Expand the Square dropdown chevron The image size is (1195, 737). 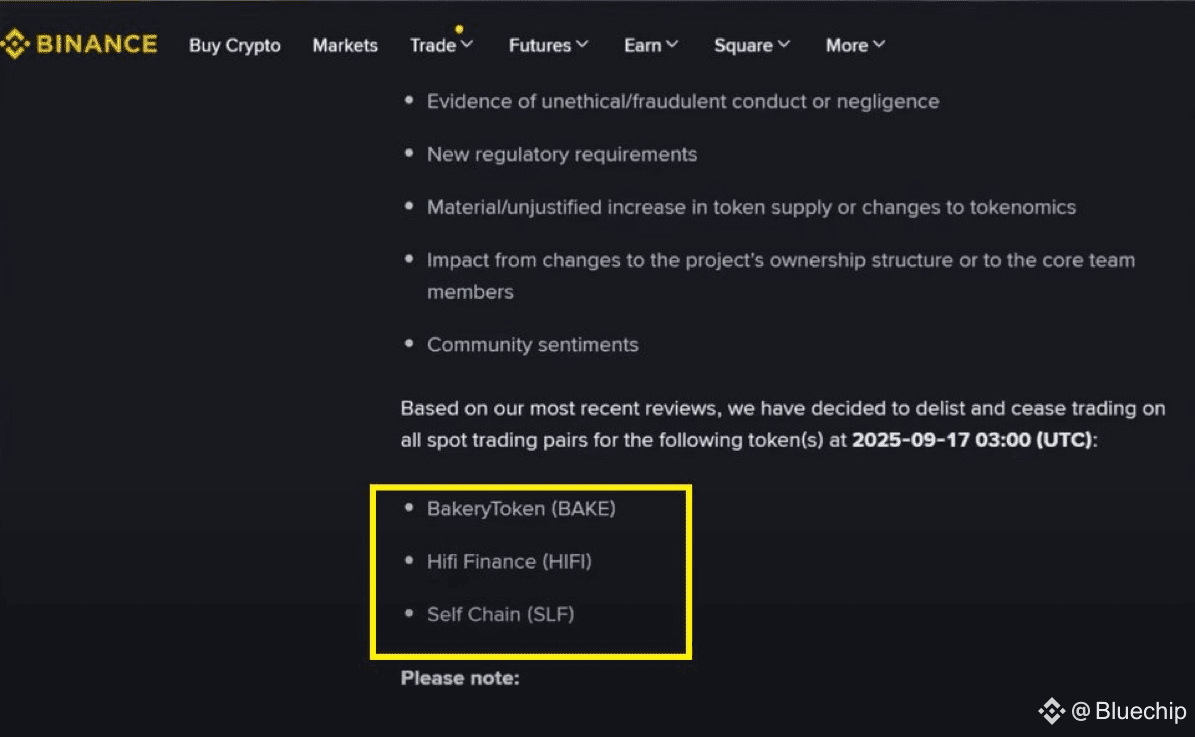coord(783,45)
